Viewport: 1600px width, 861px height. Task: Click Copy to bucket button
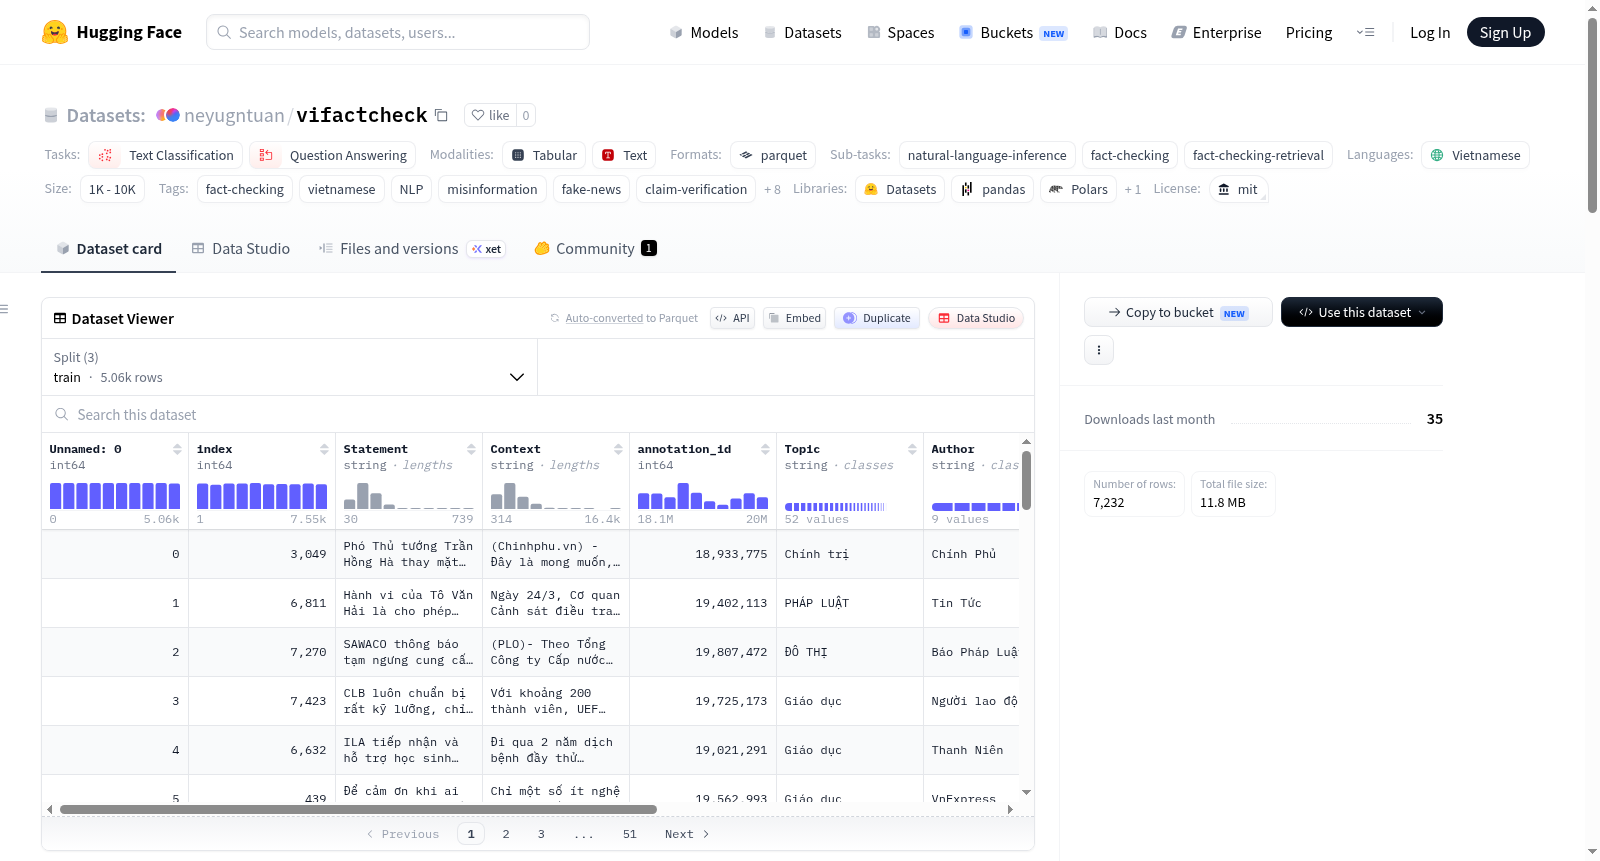pyautogui.click(x=1178, y=312)
